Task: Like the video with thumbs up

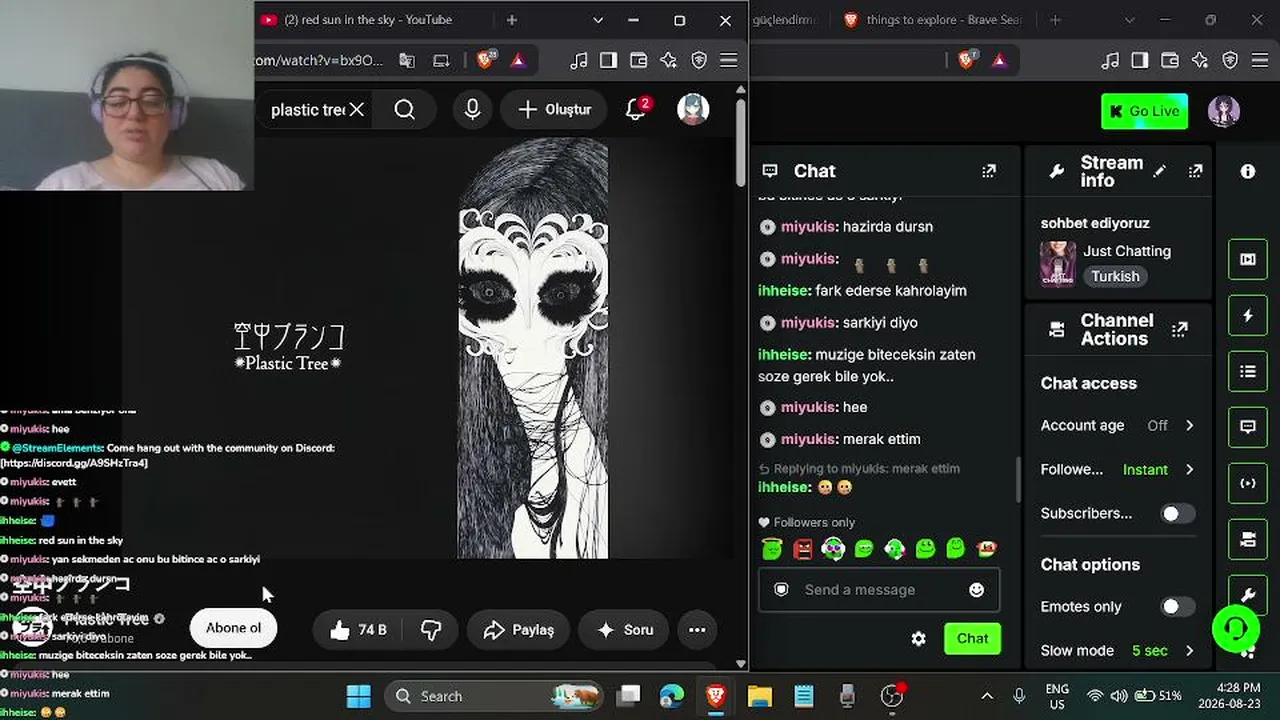Action: 358,630
